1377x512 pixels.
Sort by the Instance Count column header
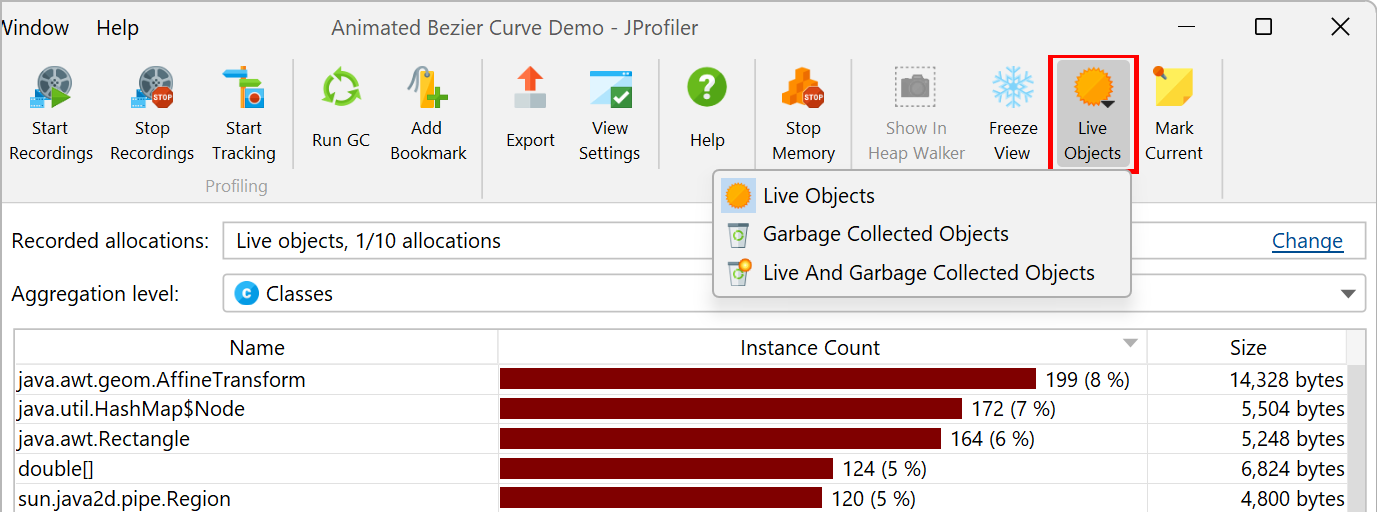(x=822, y=348)
